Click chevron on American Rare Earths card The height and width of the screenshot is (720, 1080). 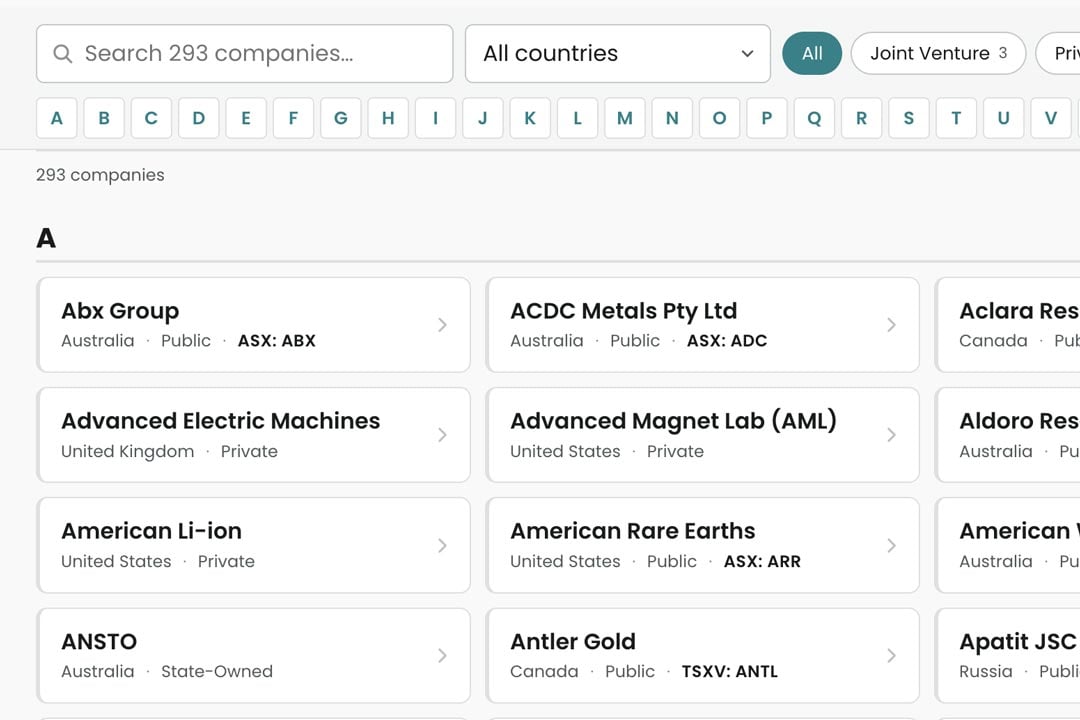click(x=891, y=546)
